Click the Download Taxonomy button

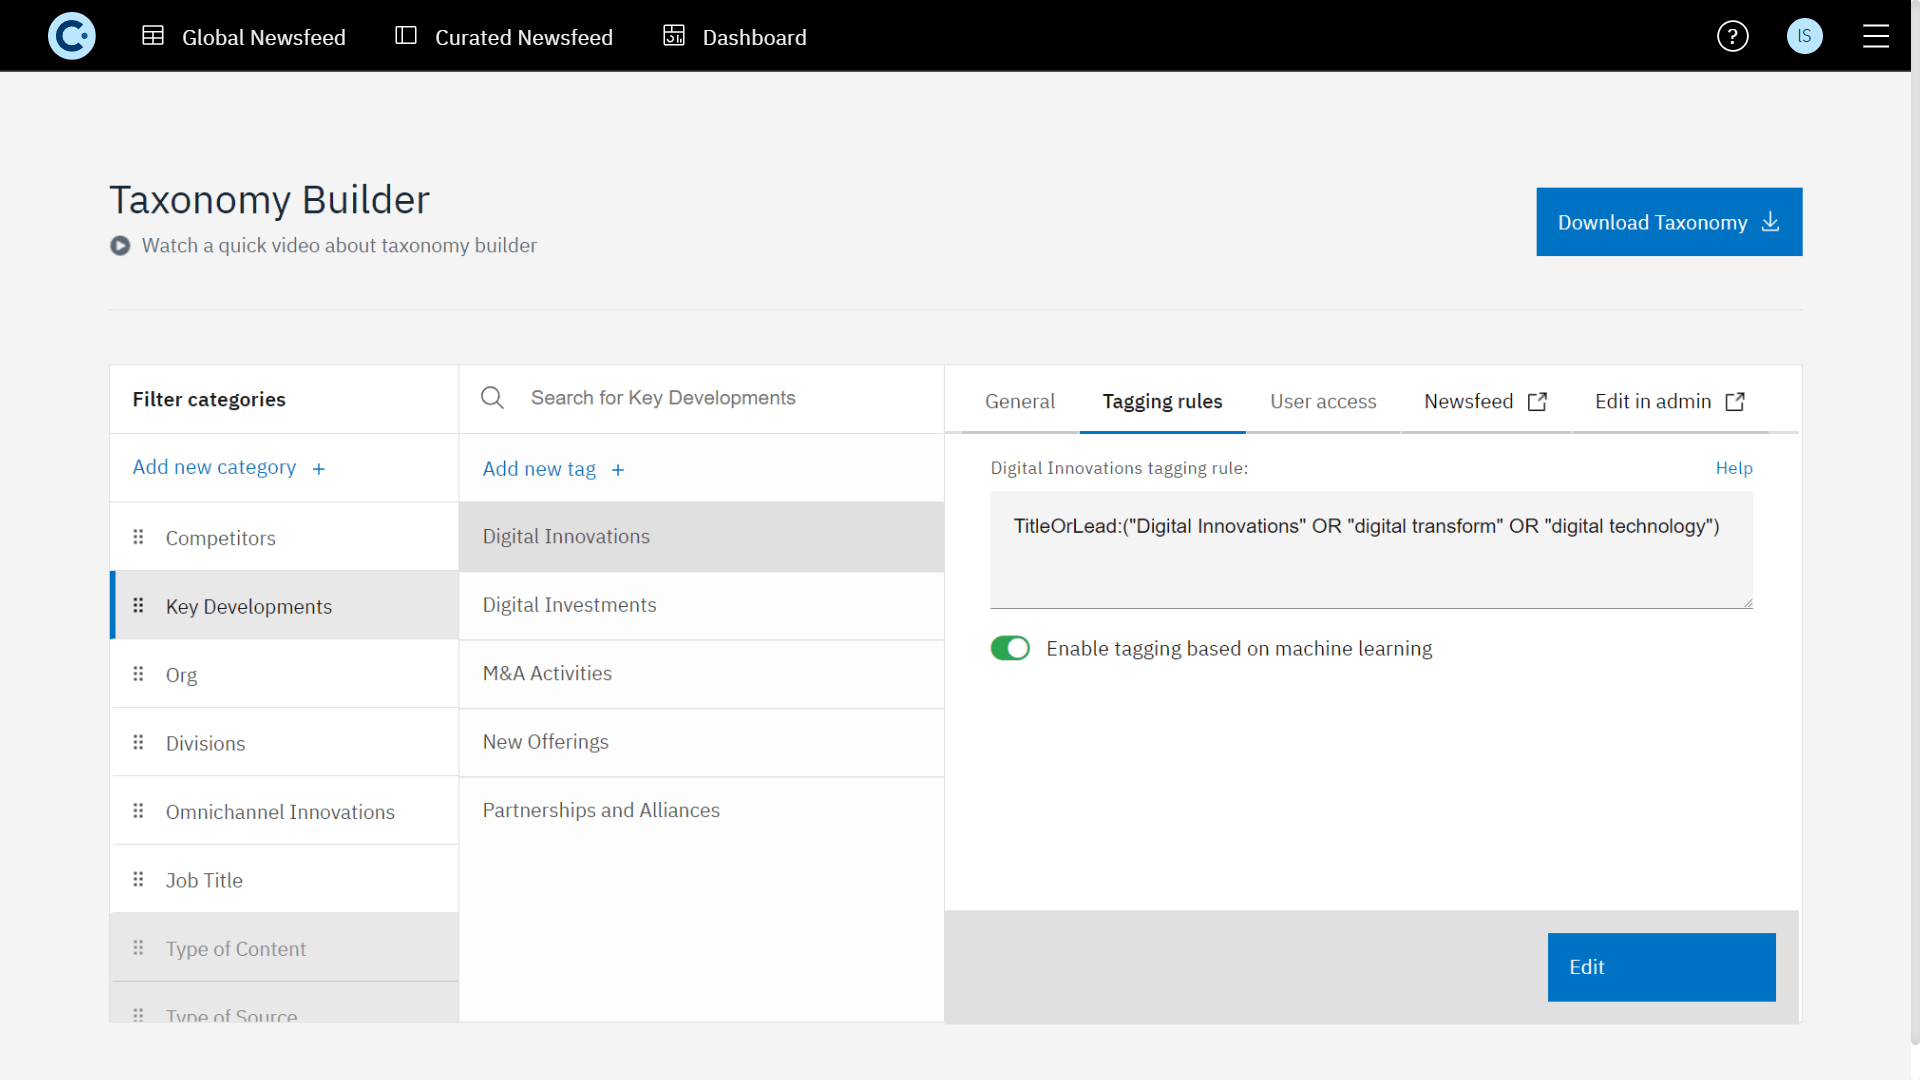coord(1669,222)
